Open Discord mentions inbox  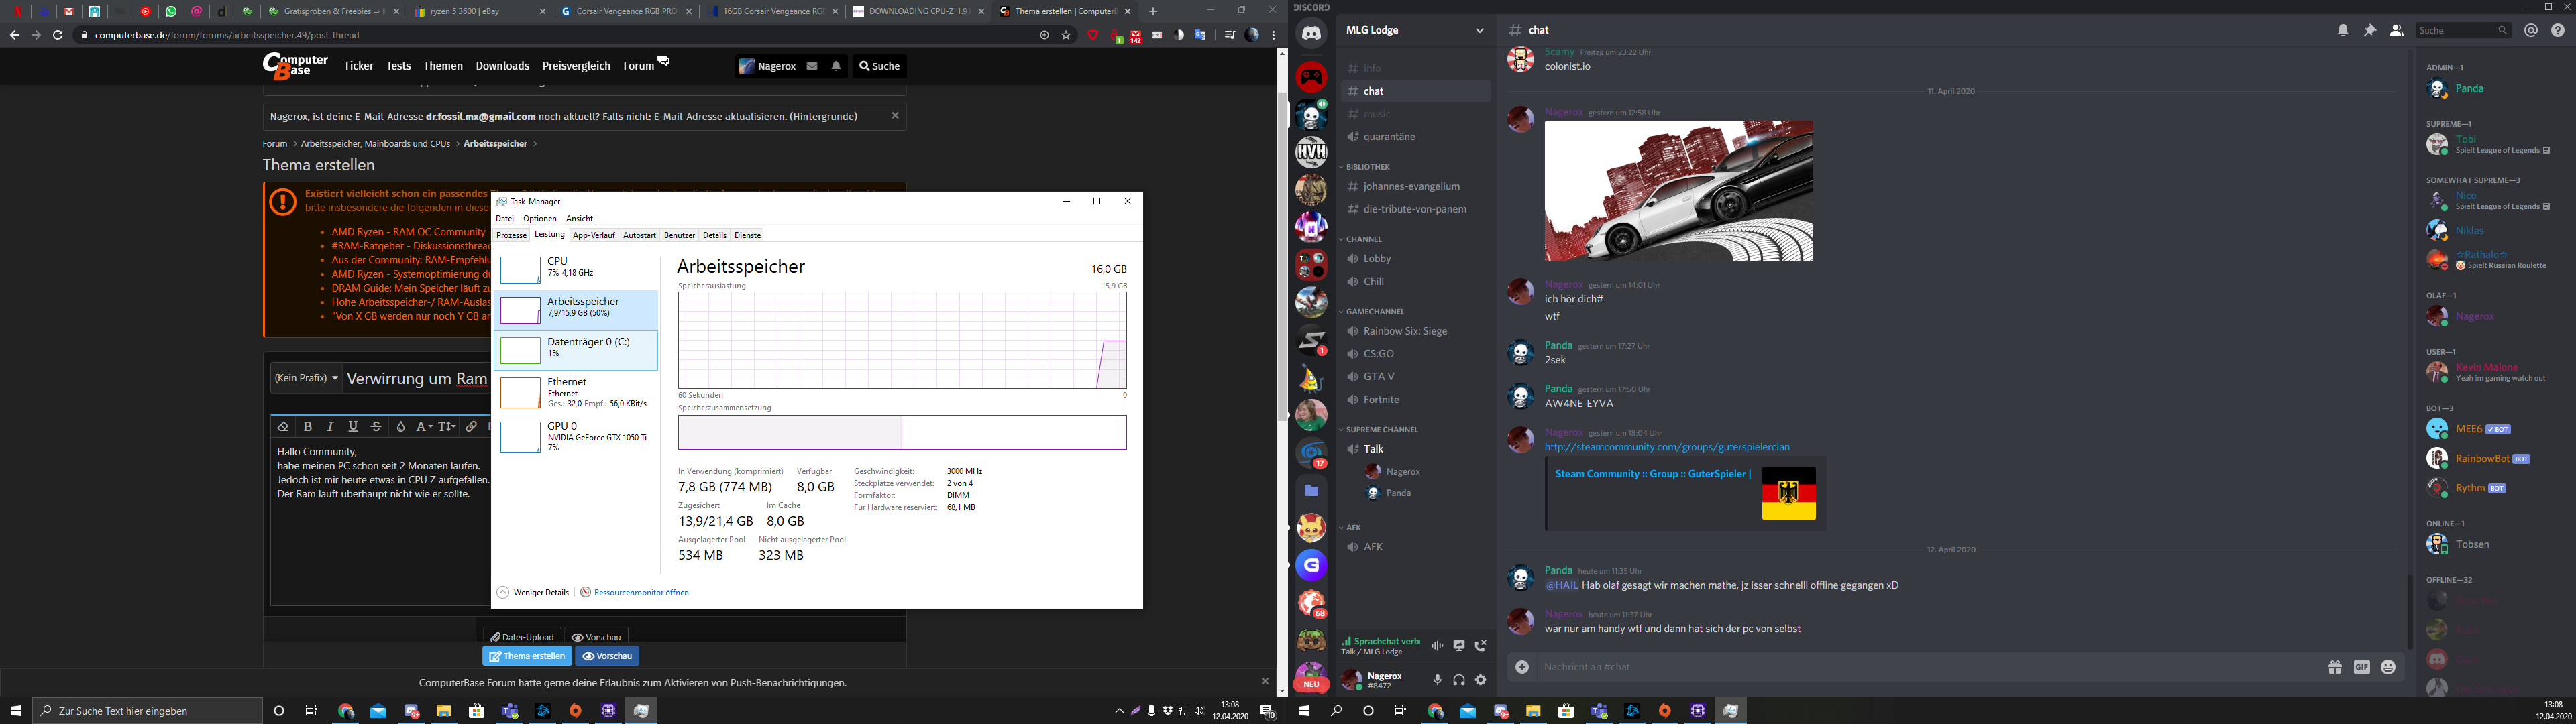[2531, 30]
